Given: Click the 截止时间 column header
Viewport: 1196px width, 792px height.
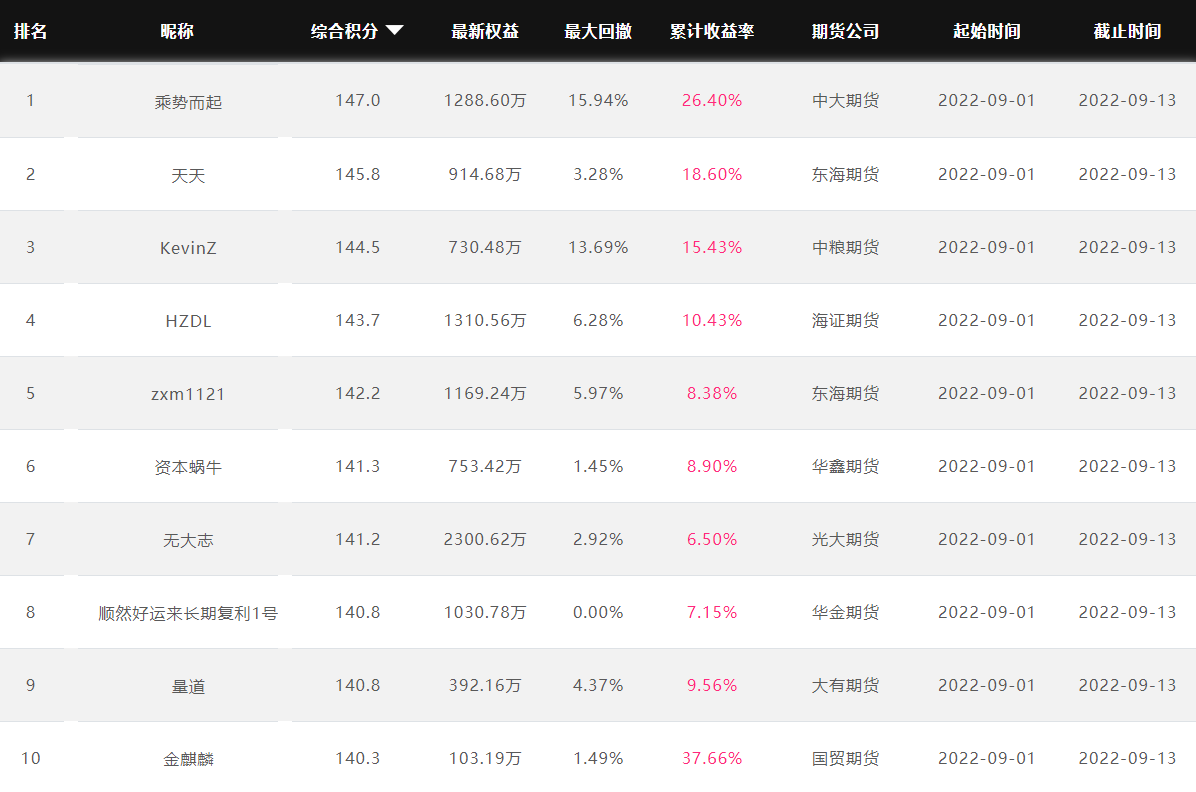Looking at the screenshot, I should tap(1127, 31).
